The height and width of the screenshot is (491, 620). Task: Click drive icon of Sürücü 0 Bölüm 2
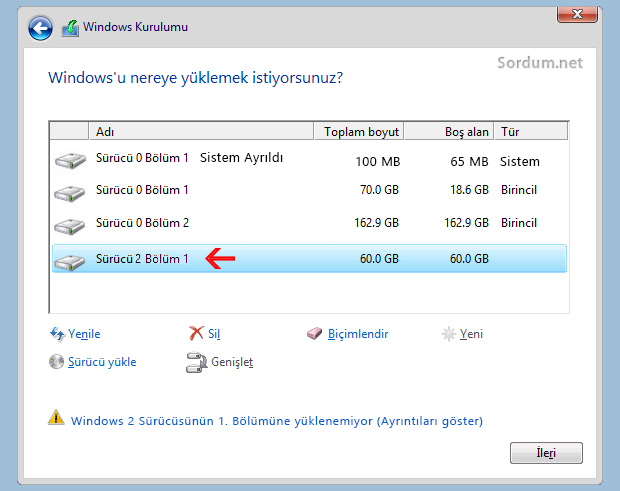[69, 227]
